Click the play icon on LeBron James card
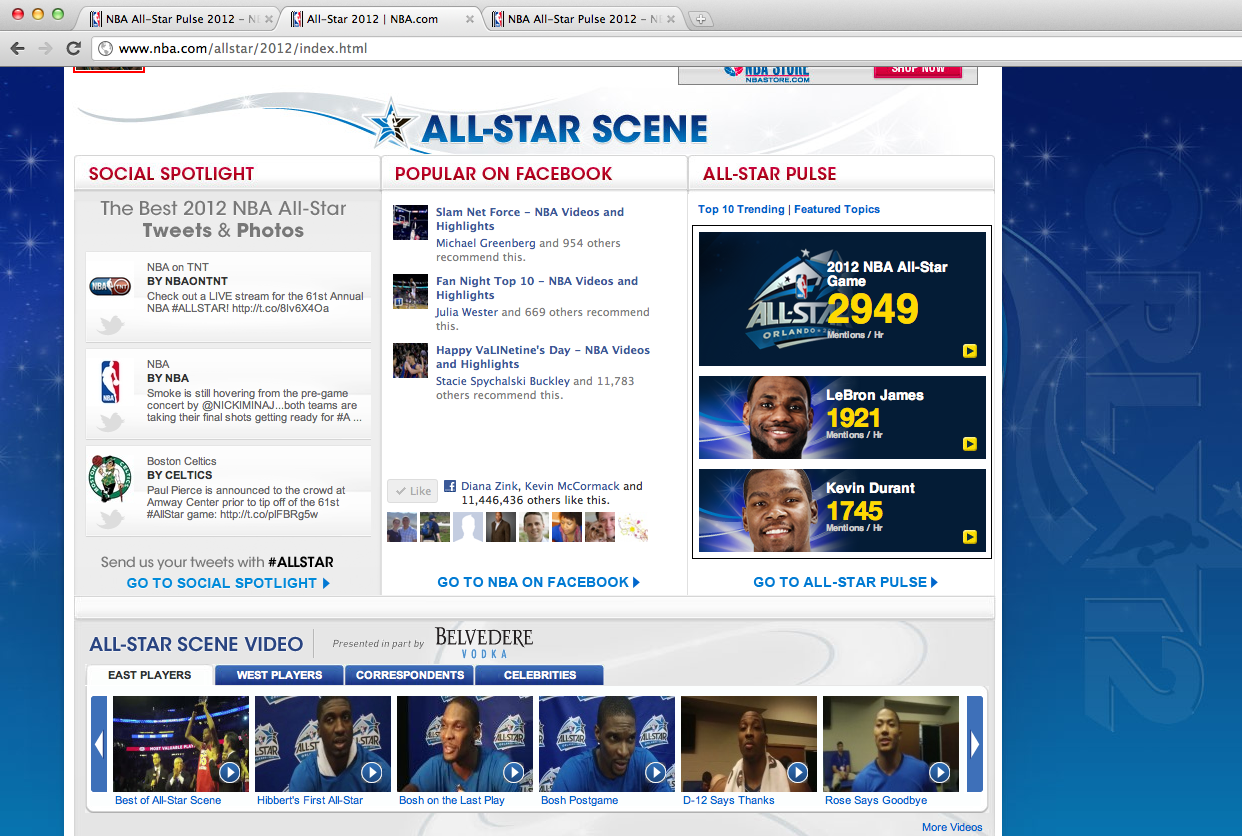The width and height of the screenshot is (1242, 836). pos(969,444)
